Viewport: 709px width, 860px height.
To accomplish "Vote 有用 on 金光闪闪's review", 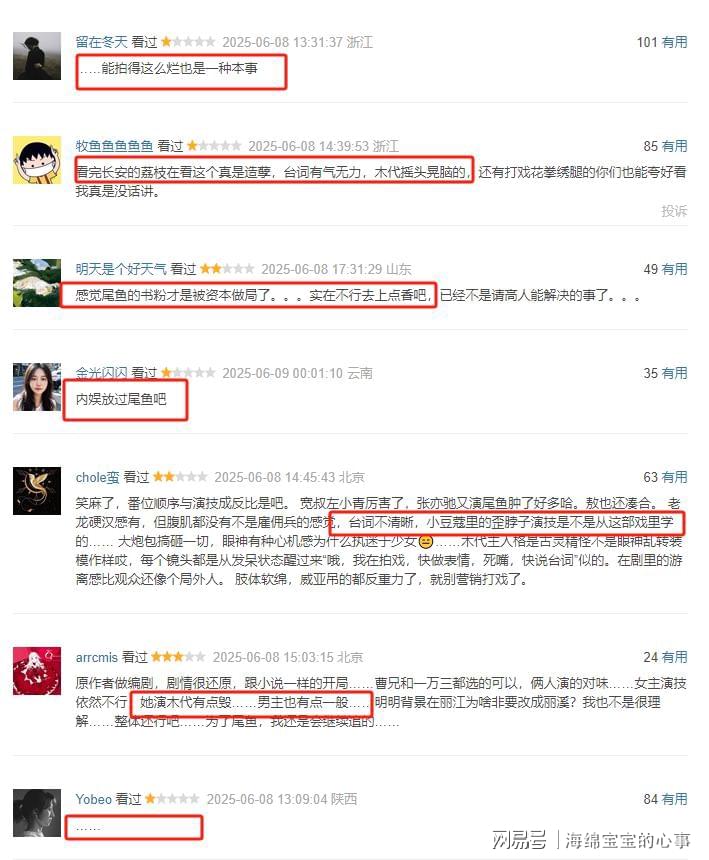I will pos(674,373).
